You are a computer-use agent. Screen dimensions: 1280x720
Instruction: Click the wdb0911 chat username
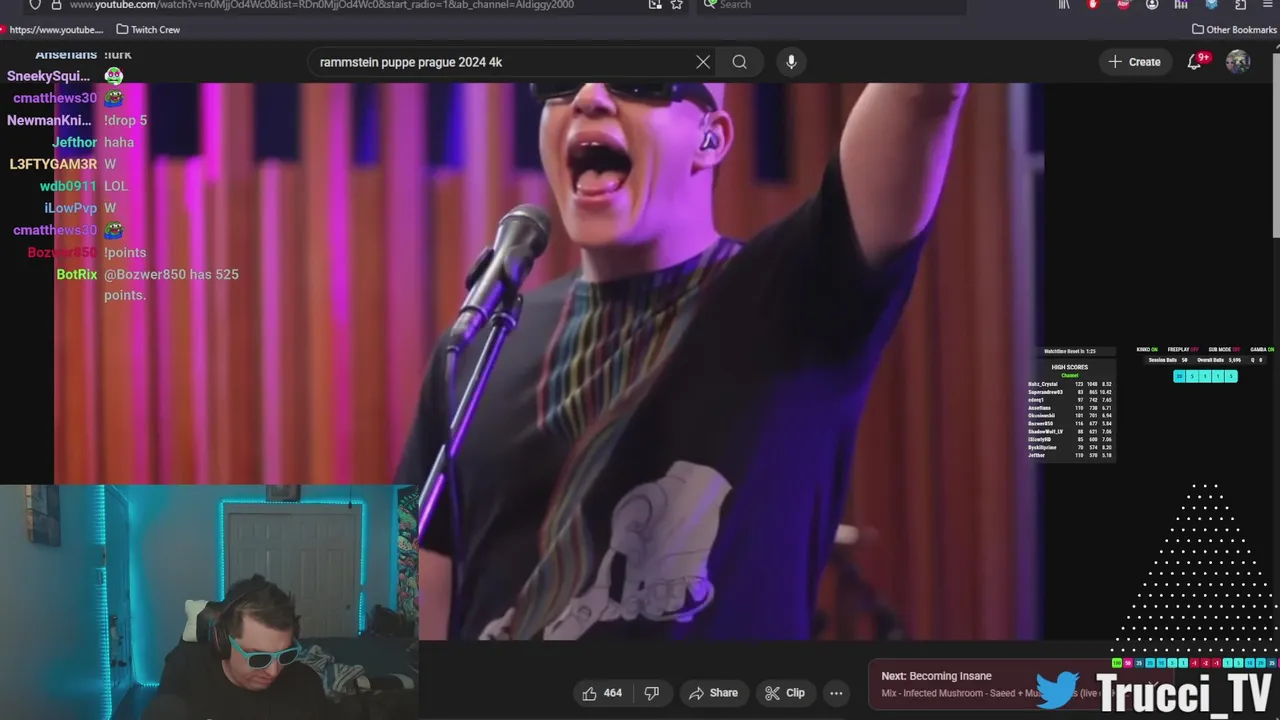(68, 186)
